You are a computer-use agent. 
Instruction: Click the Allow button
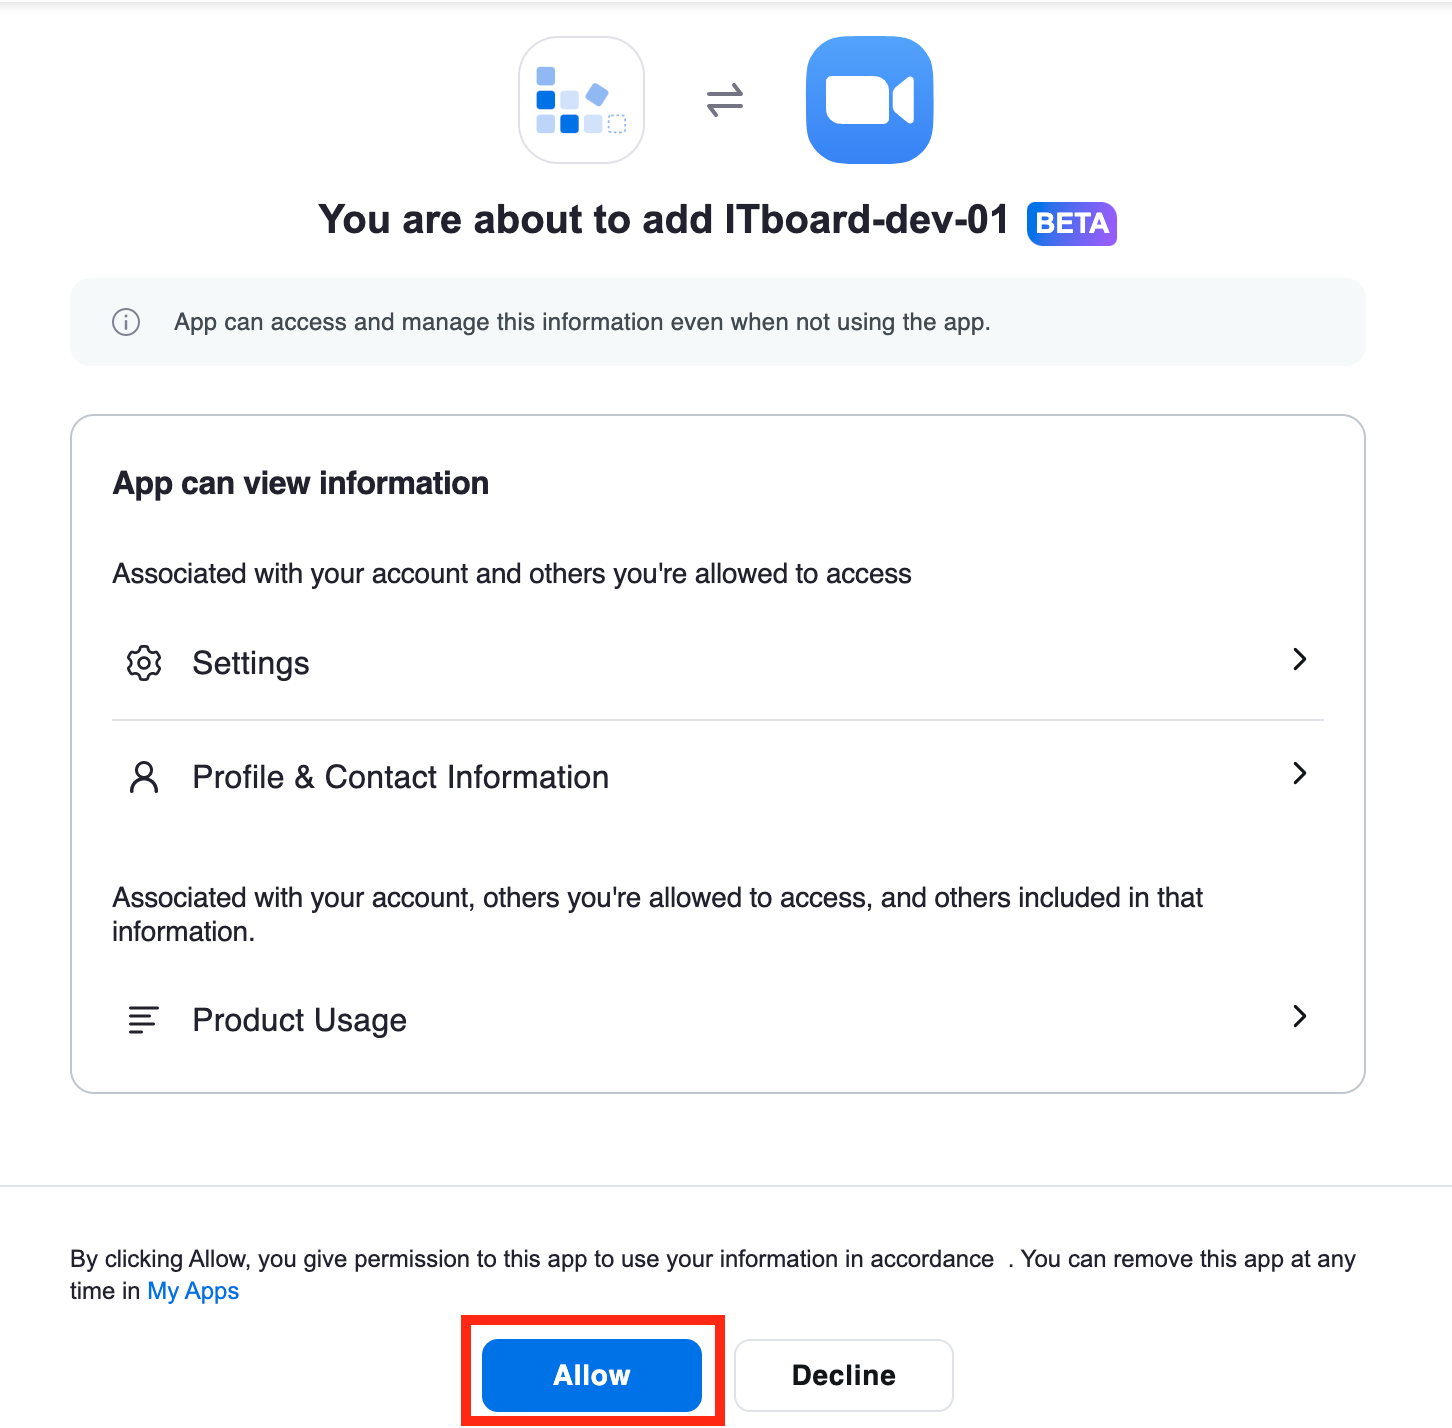pos(592,1375)
